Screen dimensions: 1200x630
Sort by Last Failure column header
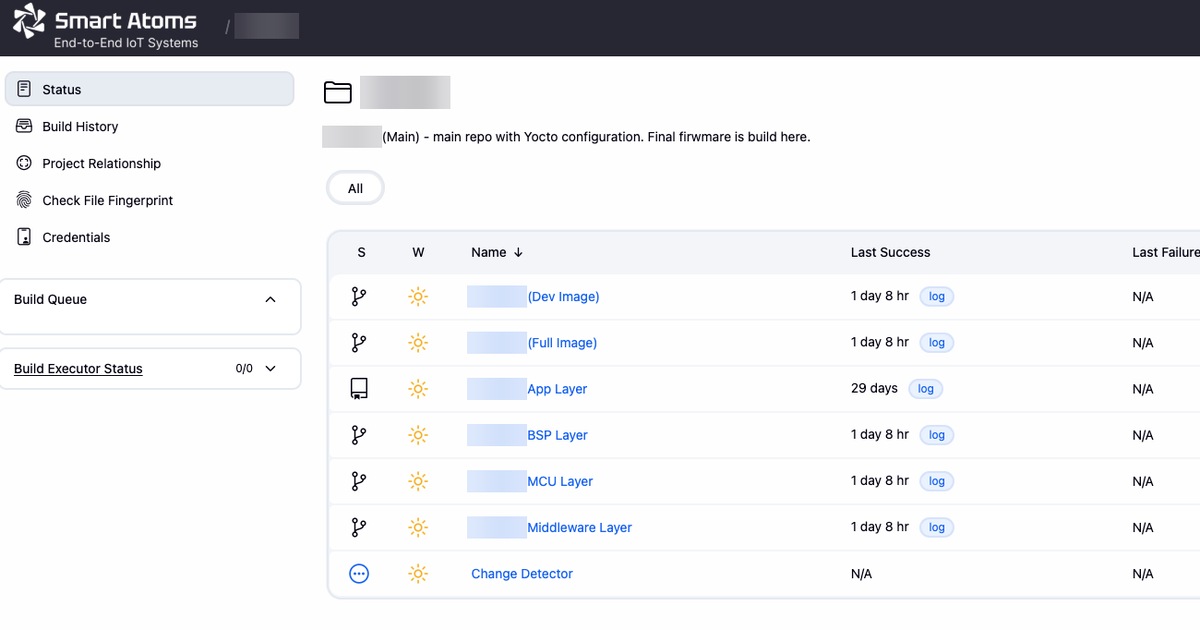coord(1166,252)
